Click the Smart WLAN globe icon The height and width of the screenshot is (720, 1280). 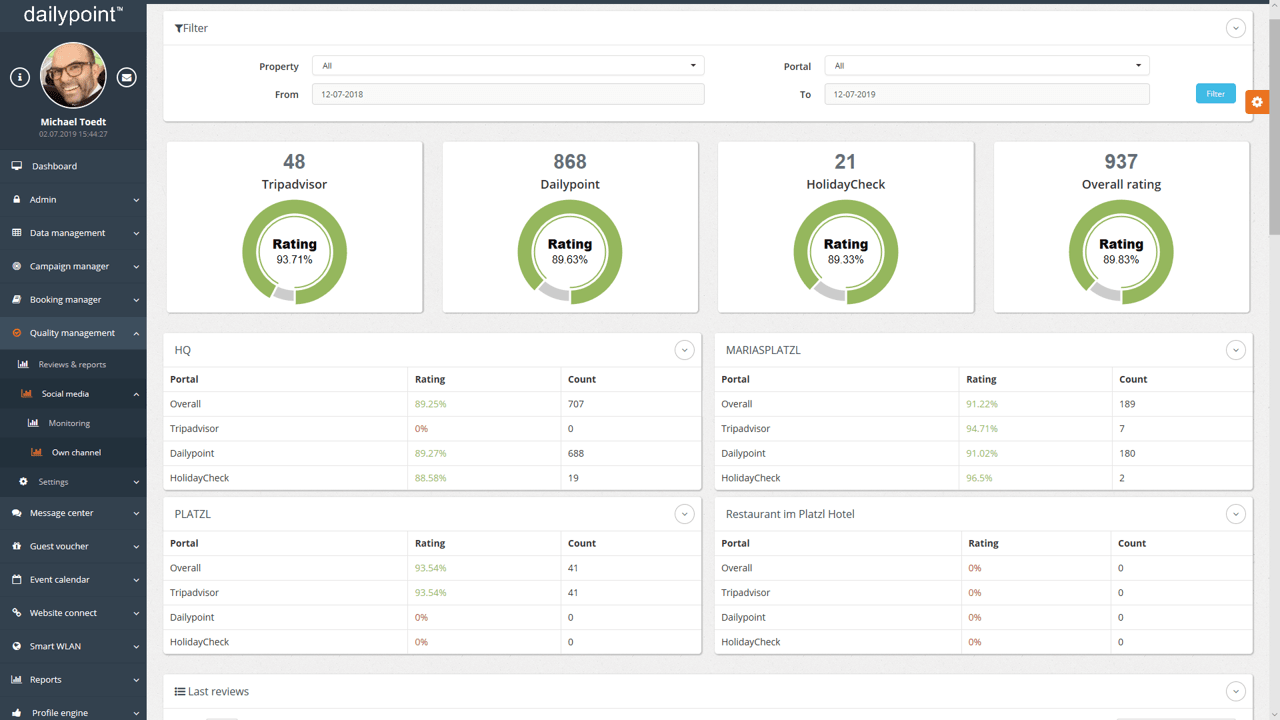[14, 645]
